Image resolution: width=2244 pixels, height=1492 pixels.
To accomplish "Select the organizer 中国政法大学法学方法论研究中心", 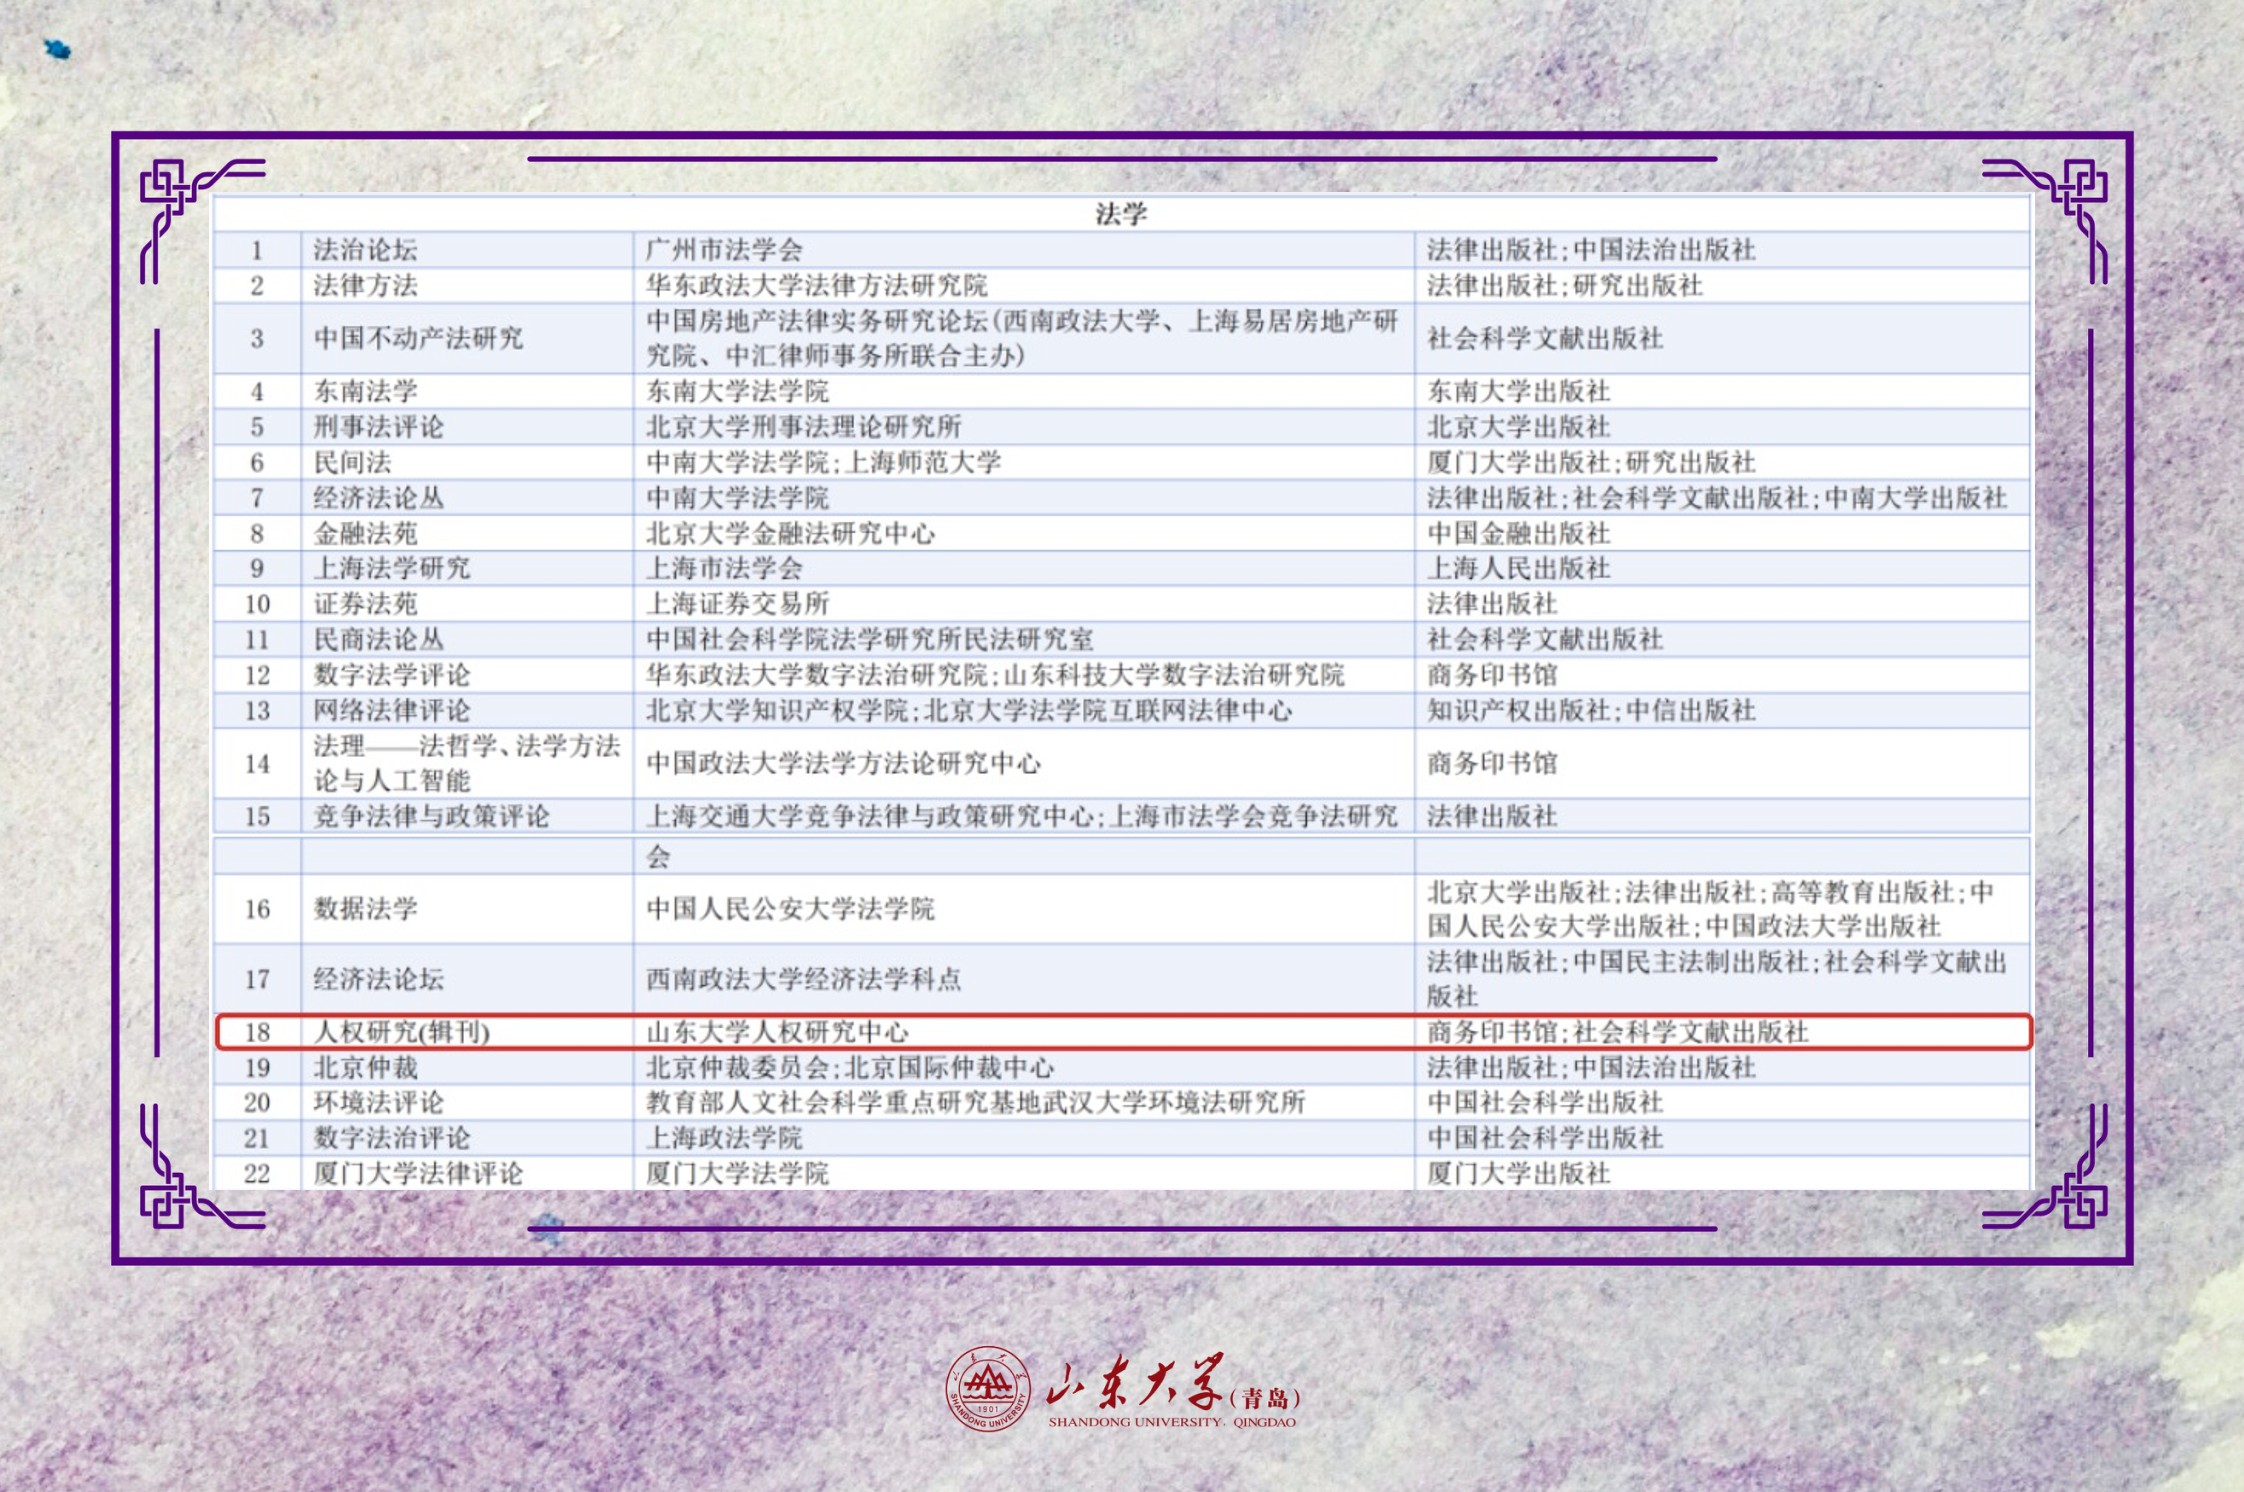I will 843,763.
